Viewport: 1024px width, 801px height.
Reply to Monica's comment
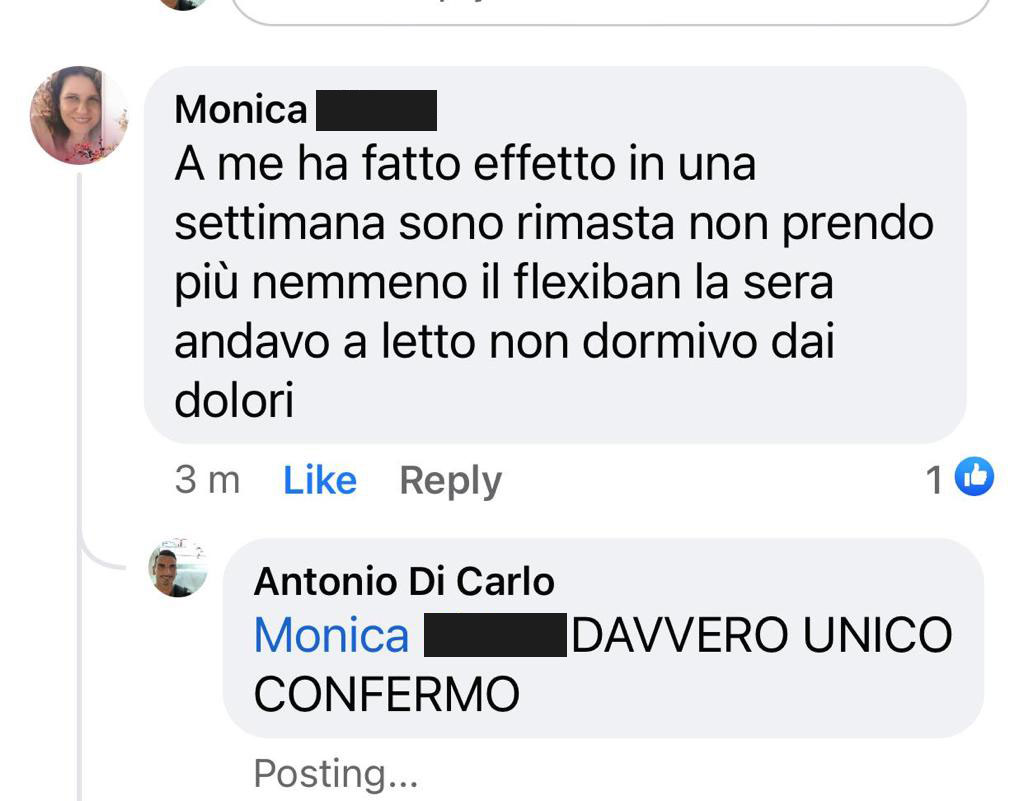(451, 482)
